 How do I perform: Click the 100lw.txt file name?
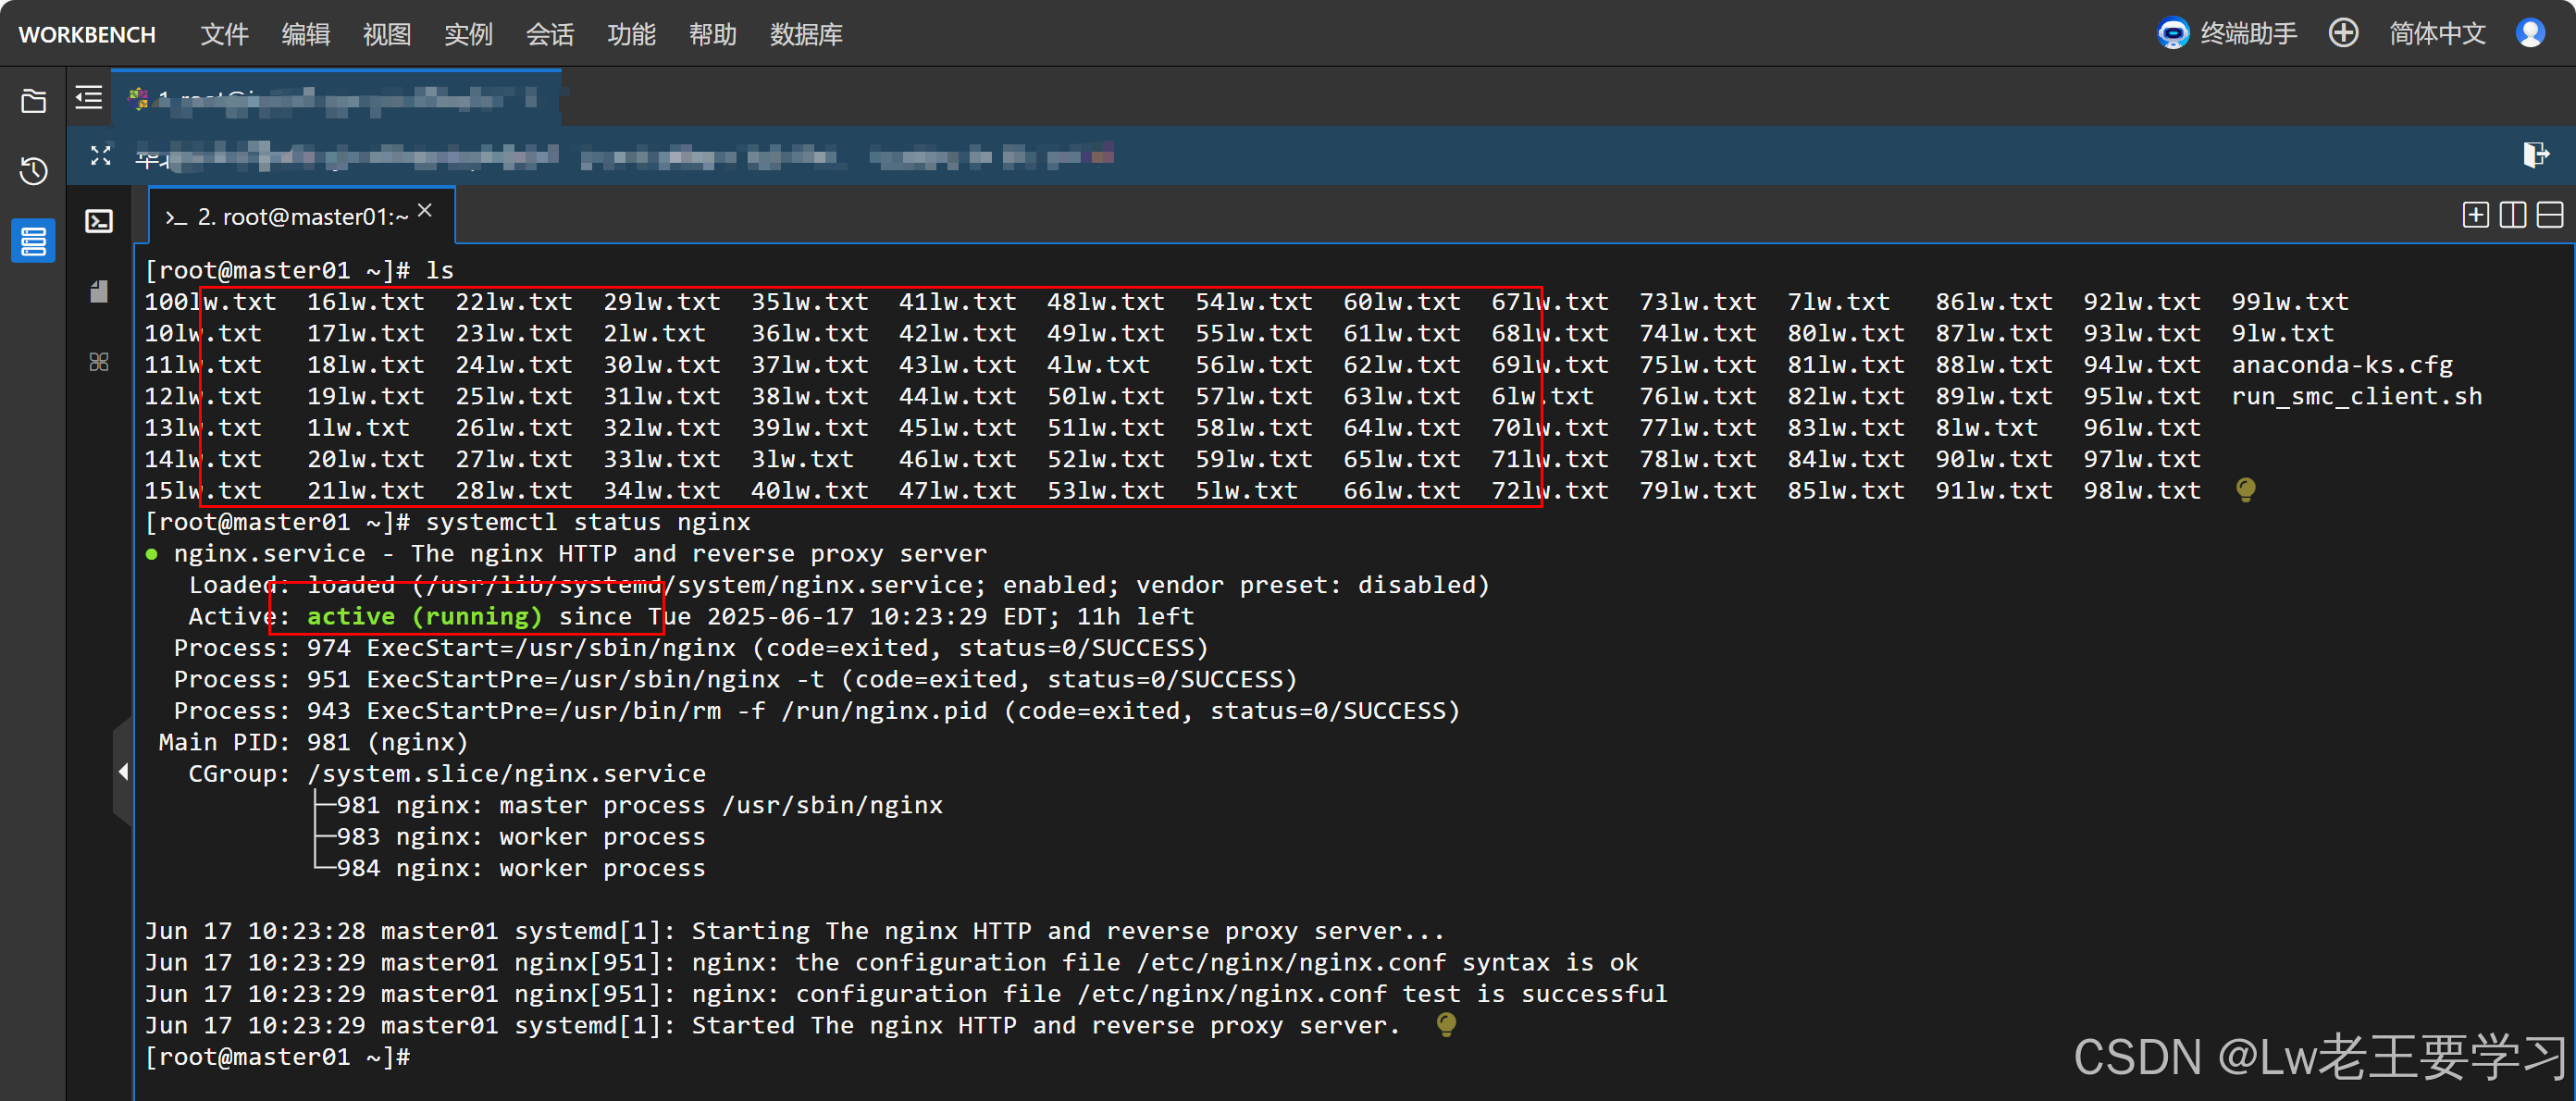[x=210, y=301]
